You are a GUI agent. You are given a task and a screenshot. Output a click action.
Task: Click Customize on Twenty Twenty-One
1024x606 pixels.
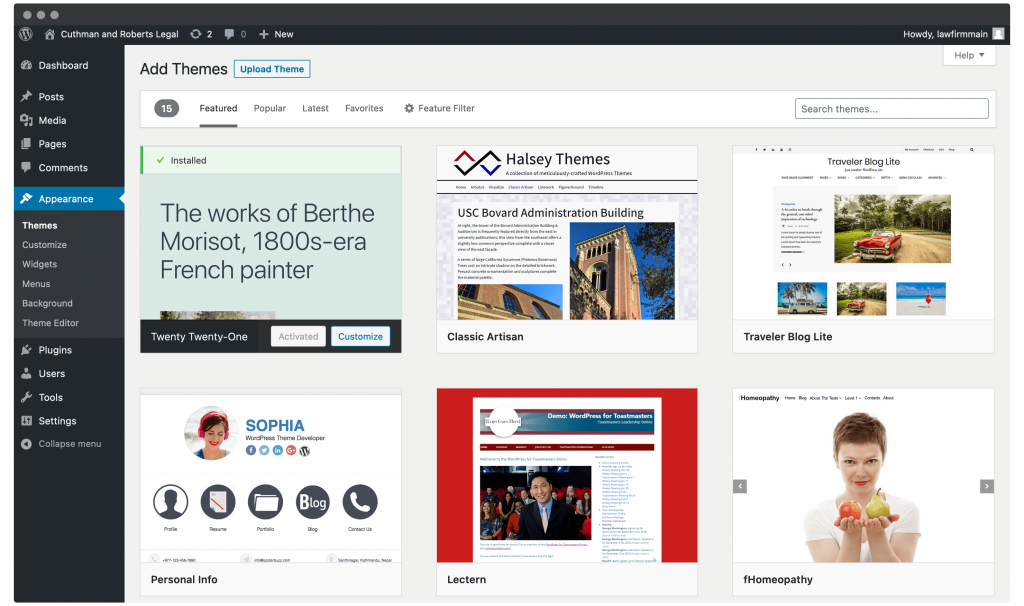360,336
